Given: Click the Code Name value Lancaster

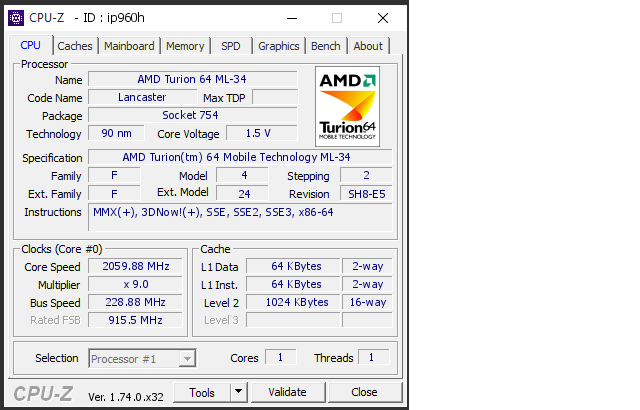Looking at the screenshot, I should tap(142, 97).
